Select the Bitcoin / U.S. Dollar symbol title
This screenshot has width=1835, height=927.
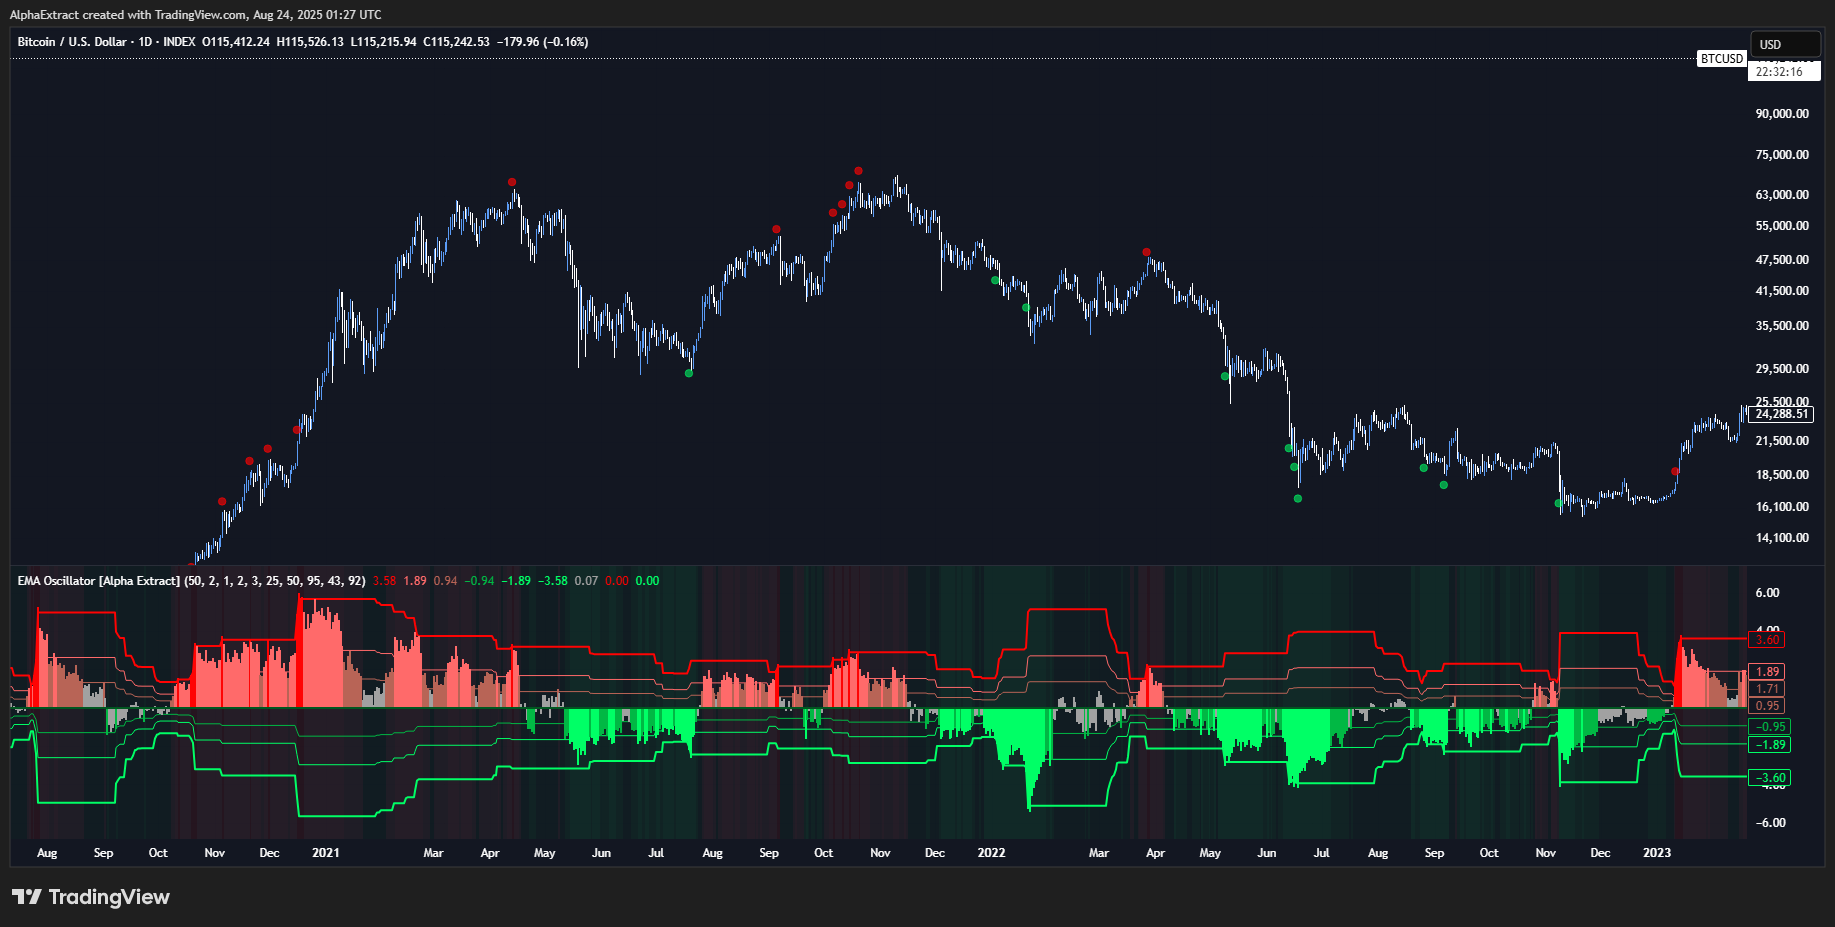[x=72, y=42]
